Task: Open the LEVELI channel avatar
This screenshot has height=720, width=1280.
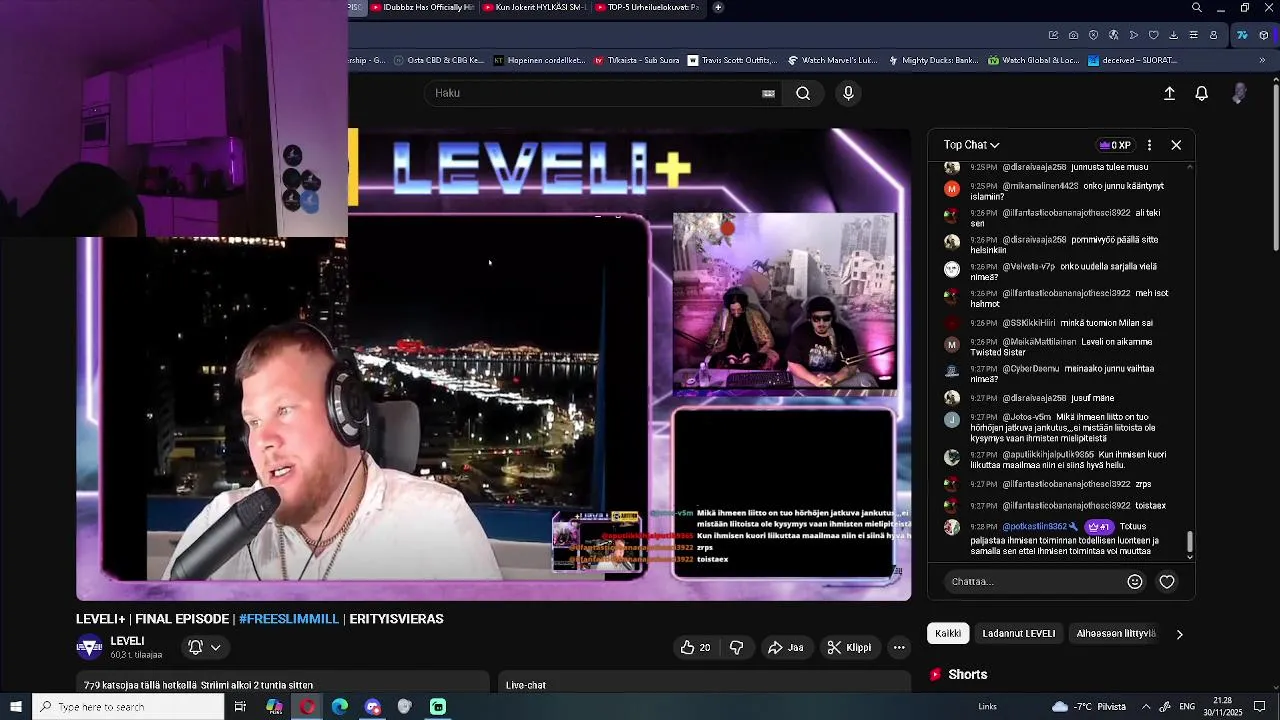Action: (89, 648)
